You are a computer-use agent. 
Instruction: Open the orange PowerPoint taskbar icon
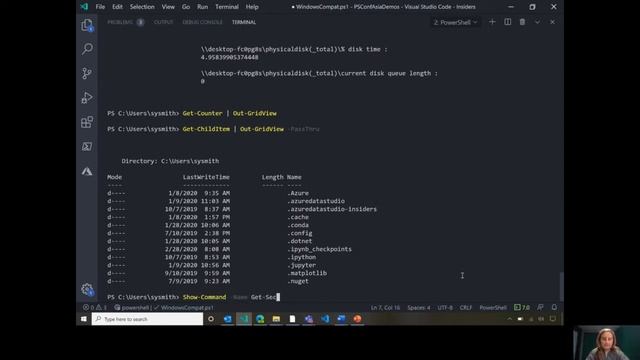pyautogui.click(x=358, y=319)
